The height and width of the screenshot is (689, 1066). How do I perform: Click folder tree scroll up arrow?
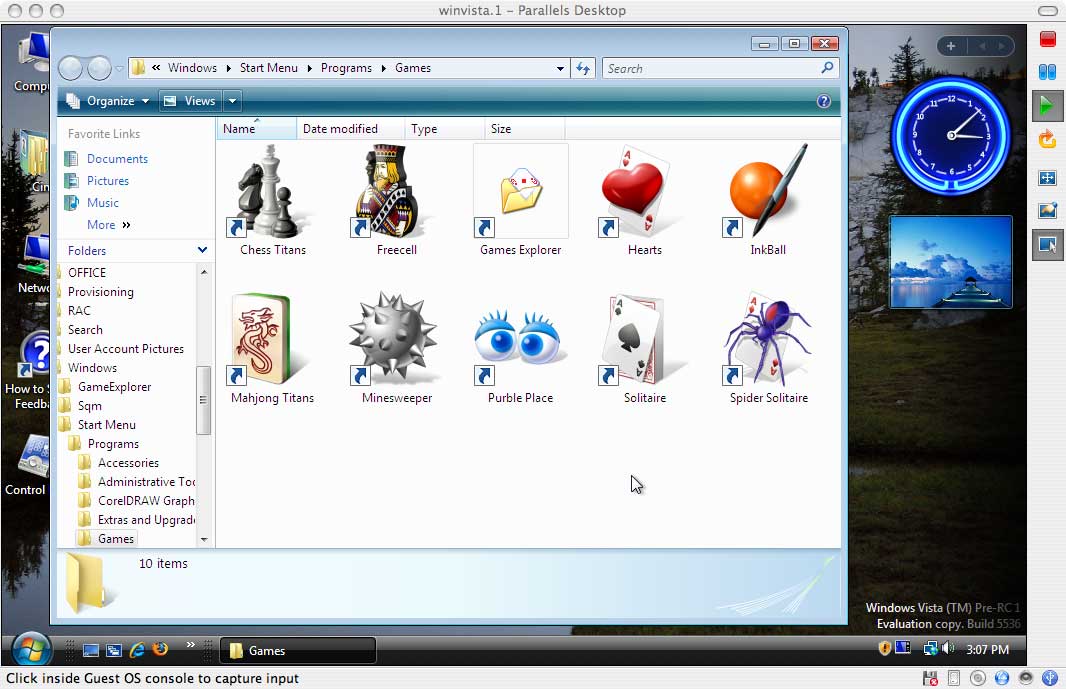(x=203, y=272)
